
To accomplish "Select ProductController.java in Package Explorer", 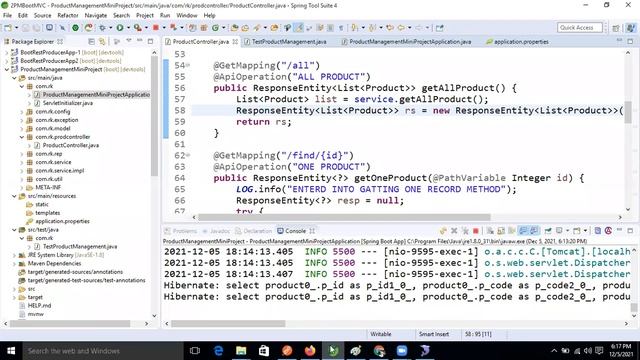I will click(71, 145).
